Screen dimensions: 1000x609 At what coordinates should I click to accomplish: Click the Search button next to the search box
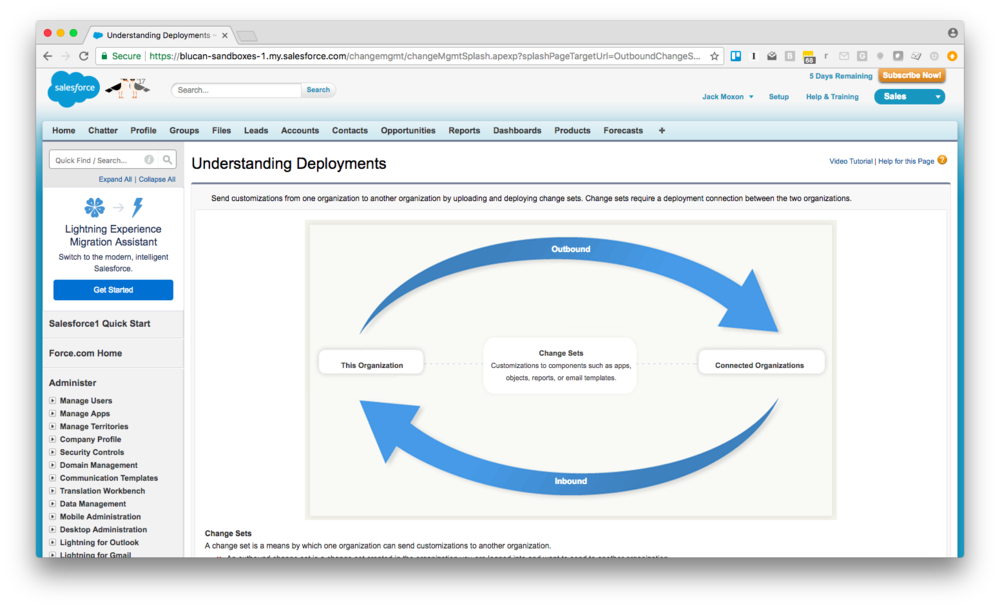tap(318, 90)
